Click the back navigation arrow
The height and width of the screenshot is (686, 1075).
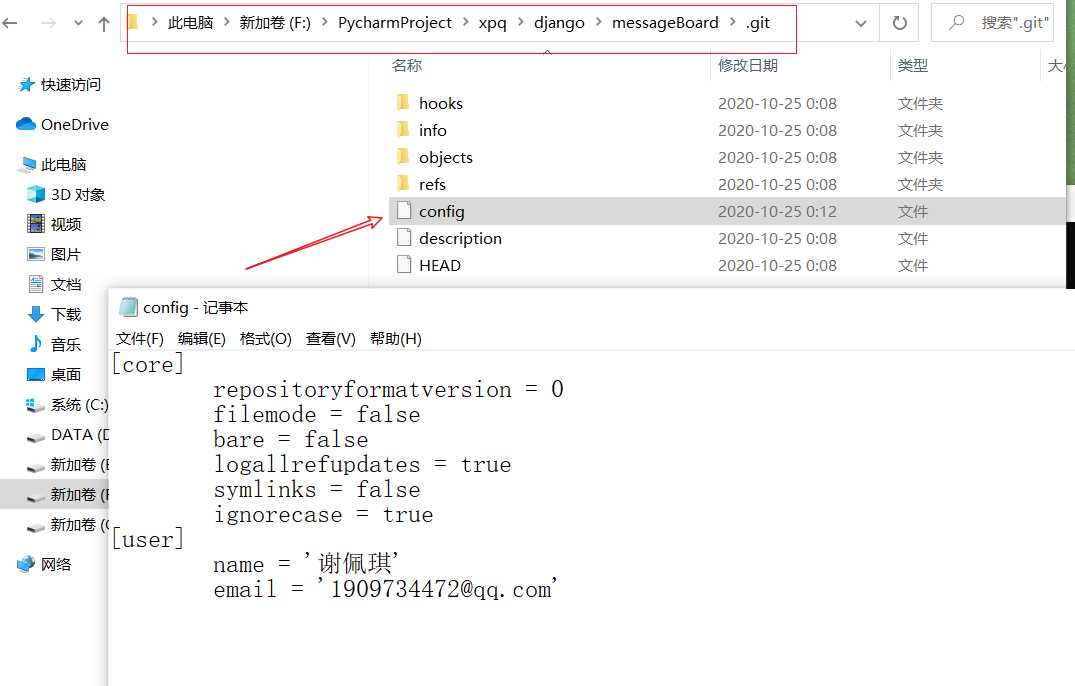(10, 23)
